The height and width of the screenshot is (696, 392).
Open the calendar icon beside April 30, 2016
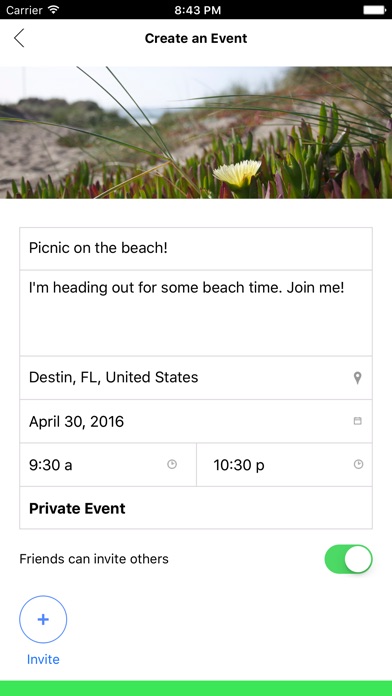point(357,421)
